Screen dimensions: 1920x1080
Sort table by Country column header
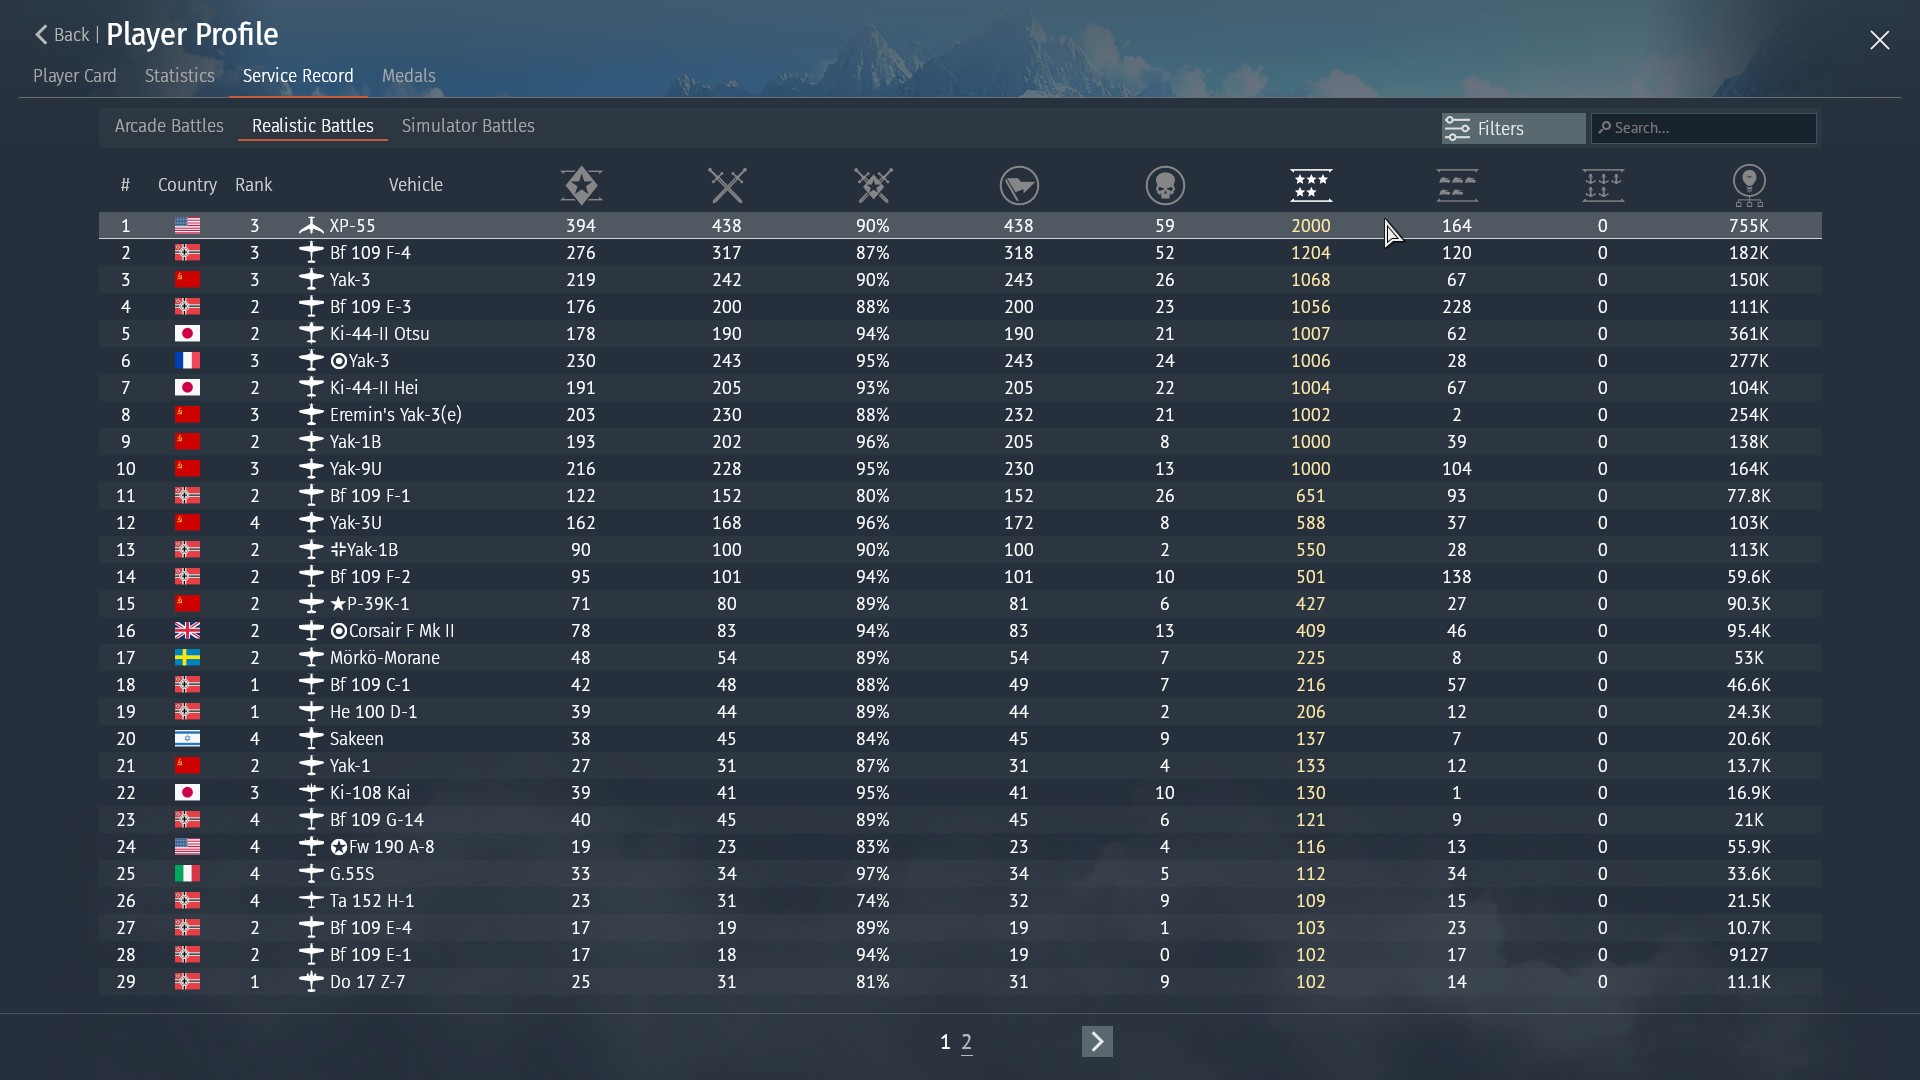[x=187, y=185]
